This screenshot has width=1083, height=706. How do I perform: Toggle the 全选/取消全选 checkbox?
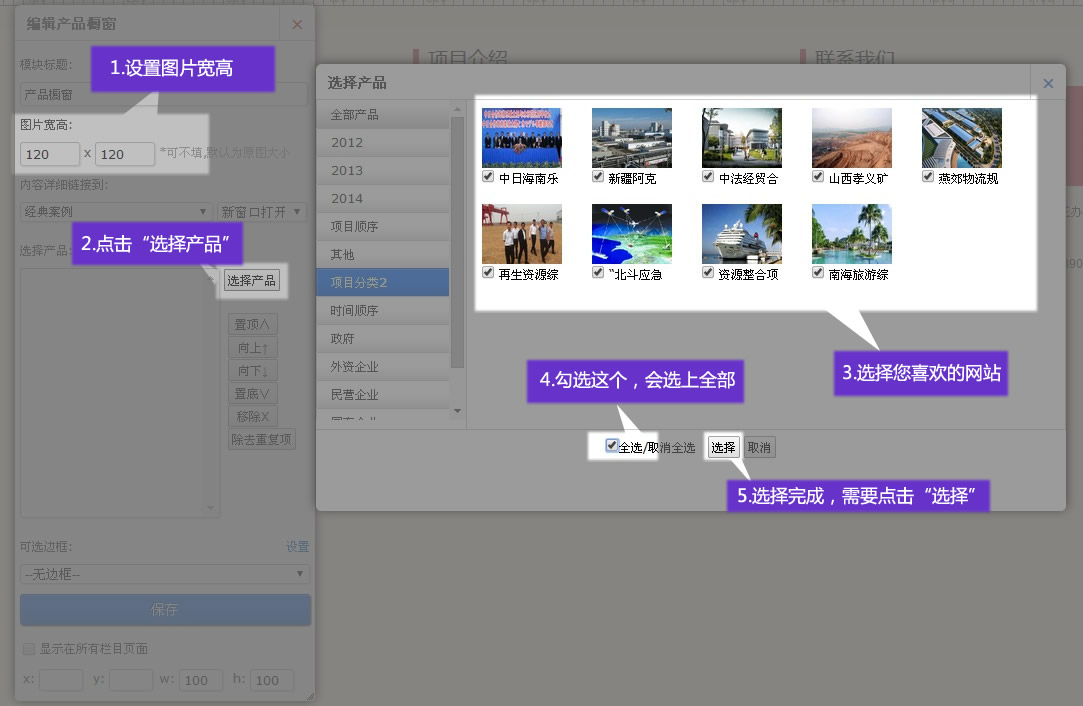tap(612, 446)
